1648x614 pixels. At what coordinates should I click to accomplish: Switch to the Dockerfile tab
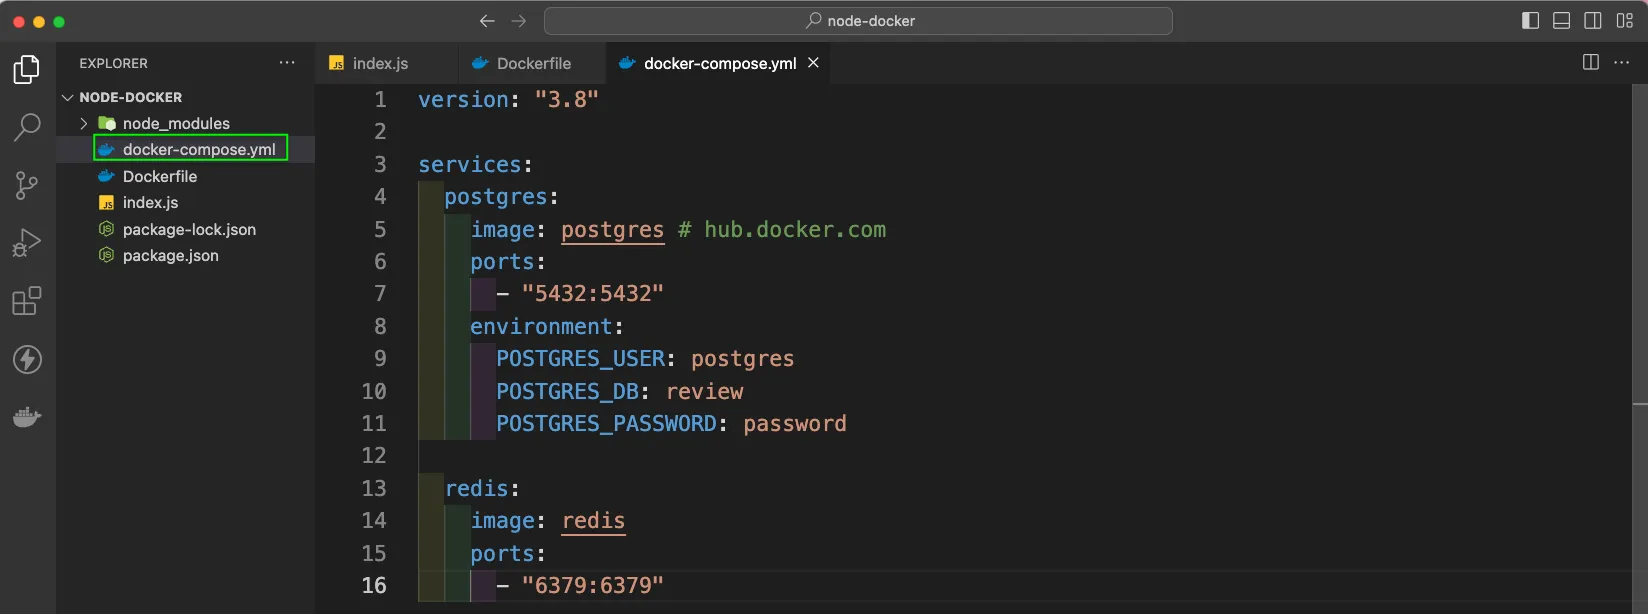pyautogui.click(x=532, y=63)
